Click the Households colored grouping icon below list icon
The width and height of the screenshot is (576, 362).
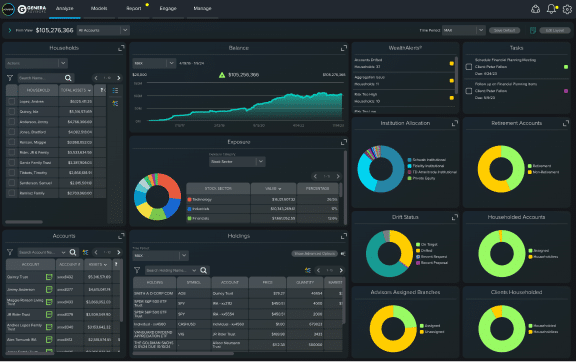pos(115,103)
